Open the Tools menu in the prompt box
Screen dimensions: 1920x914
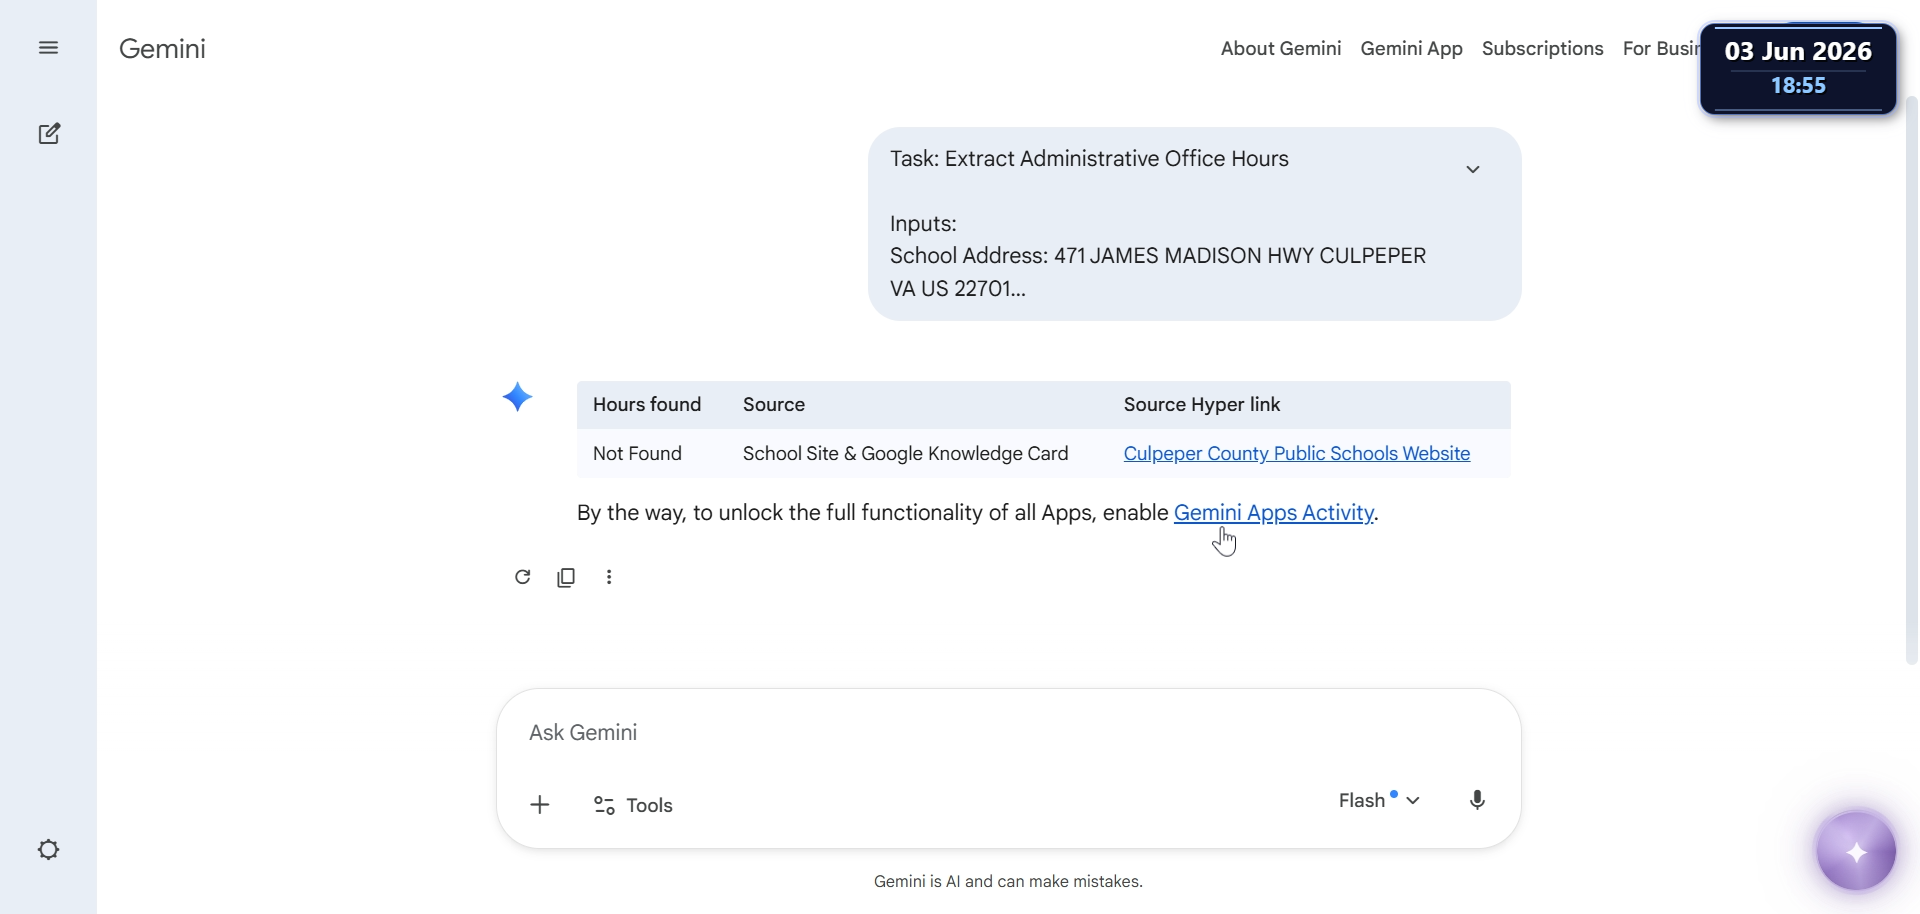point(633,805)
